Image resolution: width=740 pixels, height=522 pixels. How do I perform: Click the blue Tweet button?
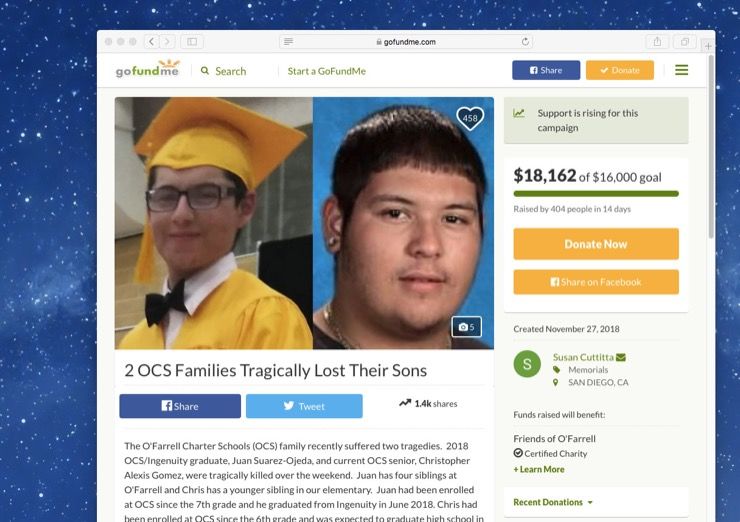pos(304,406)
